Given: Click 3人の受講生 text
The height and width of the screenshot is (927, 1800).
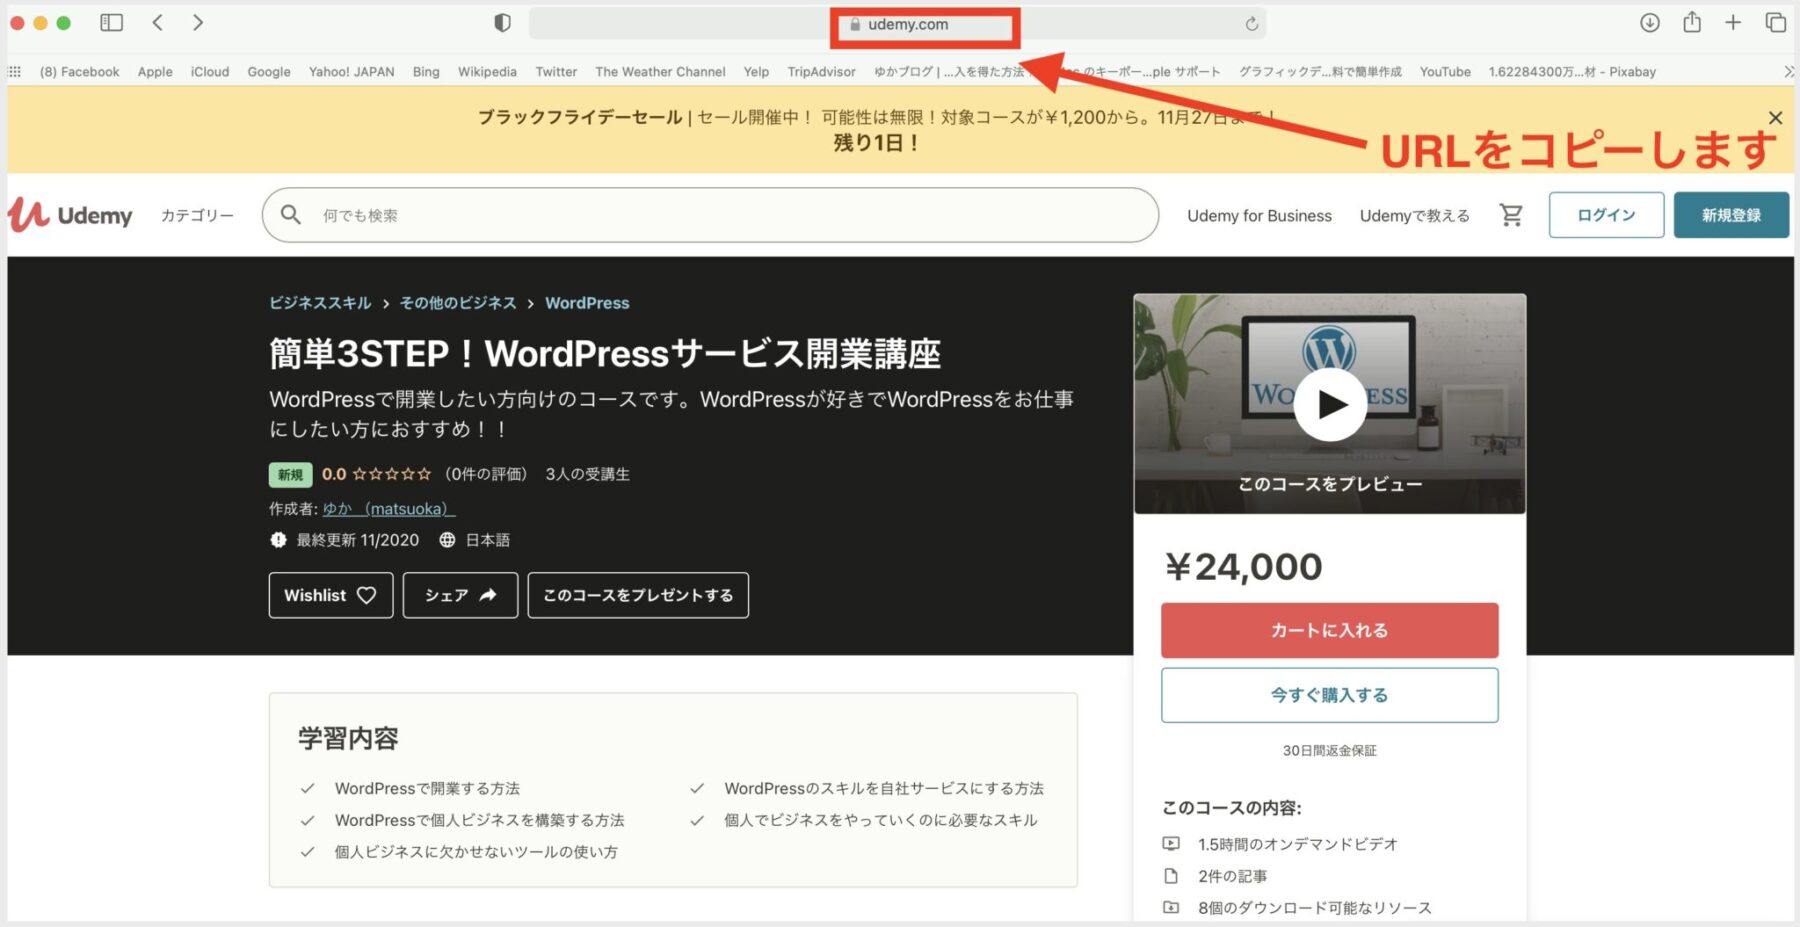Looking at the screenshot, I should coord(587,474).
